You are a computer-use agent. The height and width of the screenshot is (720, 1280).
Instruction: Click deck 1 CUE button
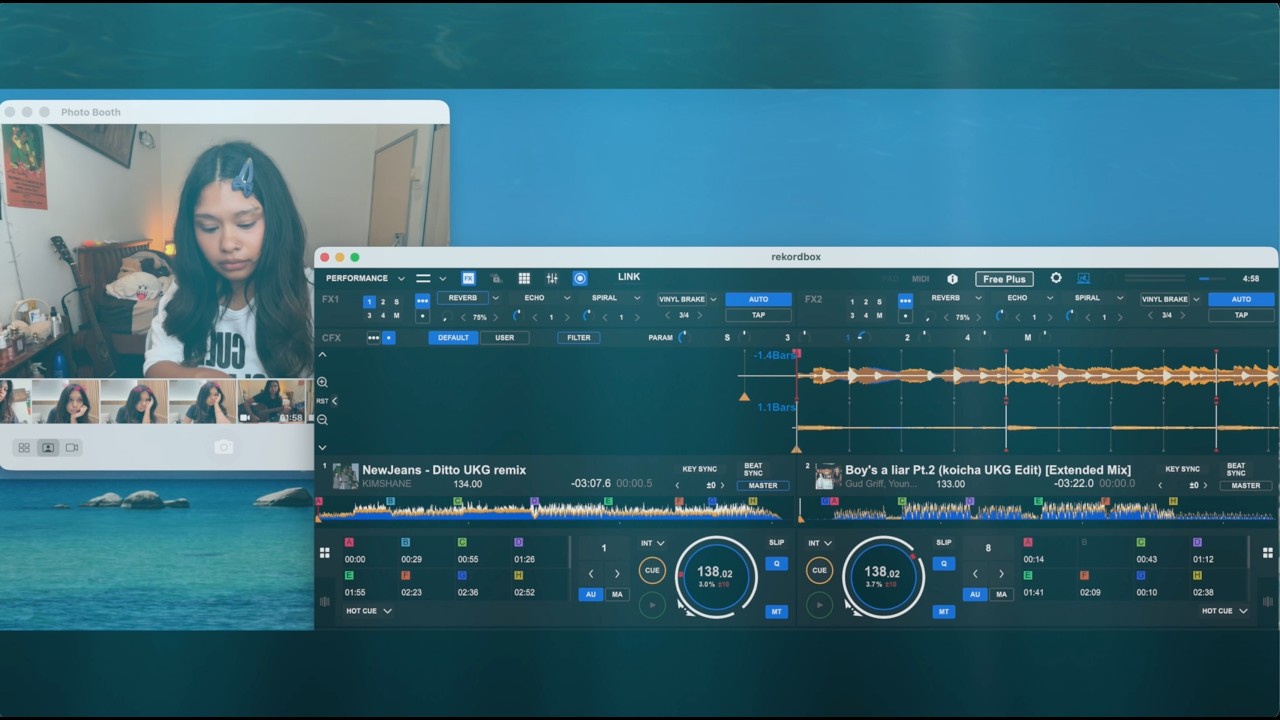coord(652,570)
